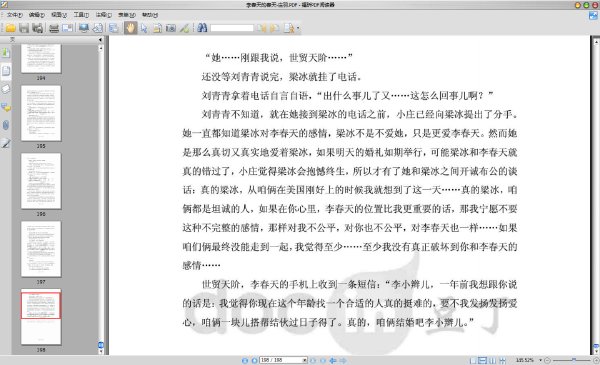
Task: Click the typewriter pen tool icon
Action: 184,28
